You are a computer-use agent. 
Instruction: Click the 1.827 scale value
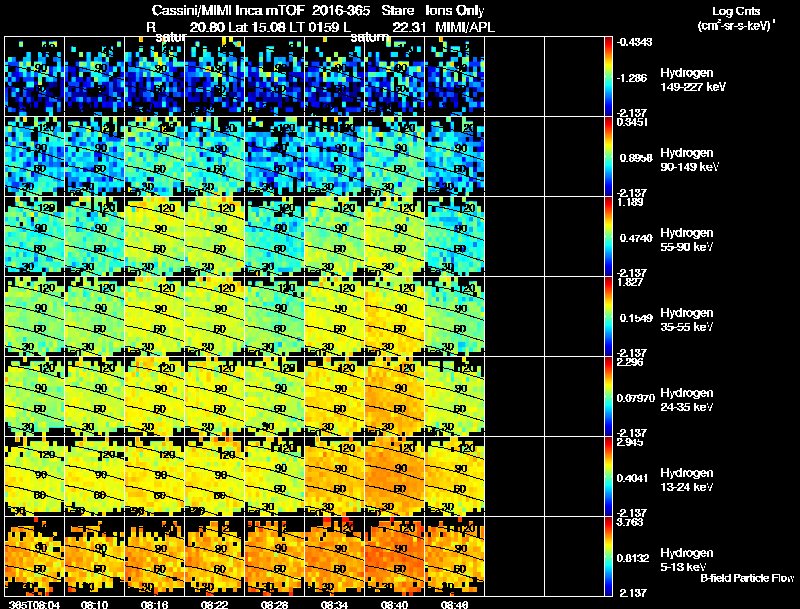630,282
